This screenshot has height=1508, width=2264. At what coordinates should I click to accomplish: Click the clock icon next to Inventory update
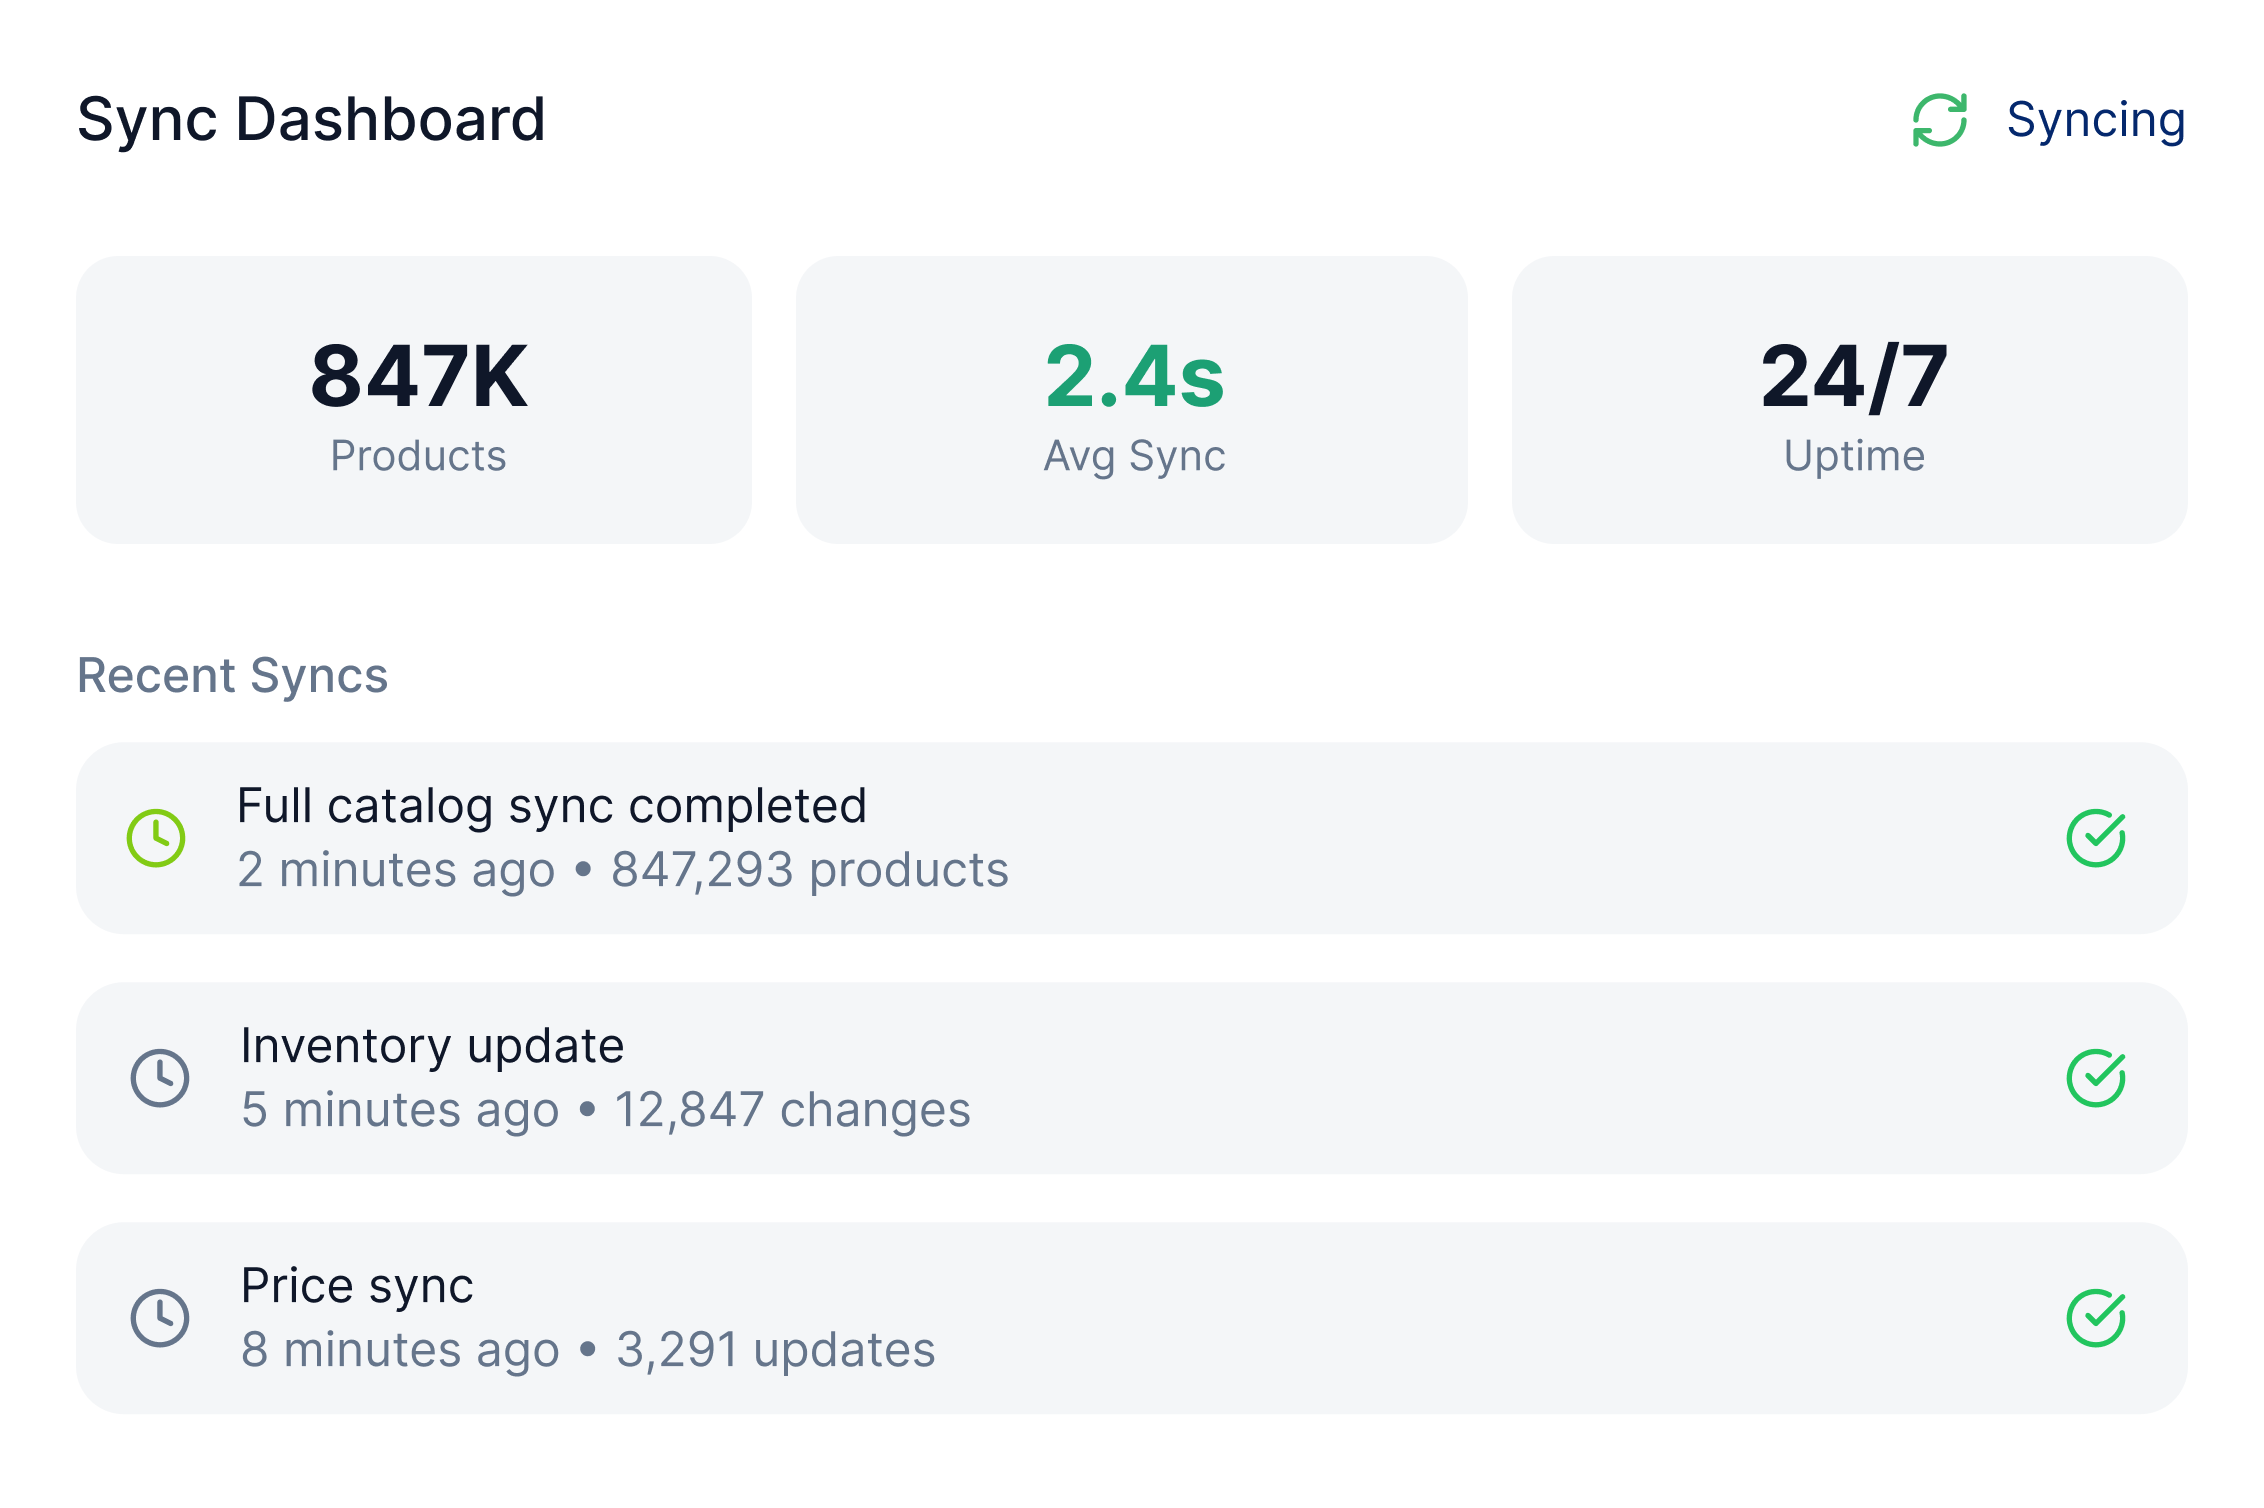click(160, 1078)
